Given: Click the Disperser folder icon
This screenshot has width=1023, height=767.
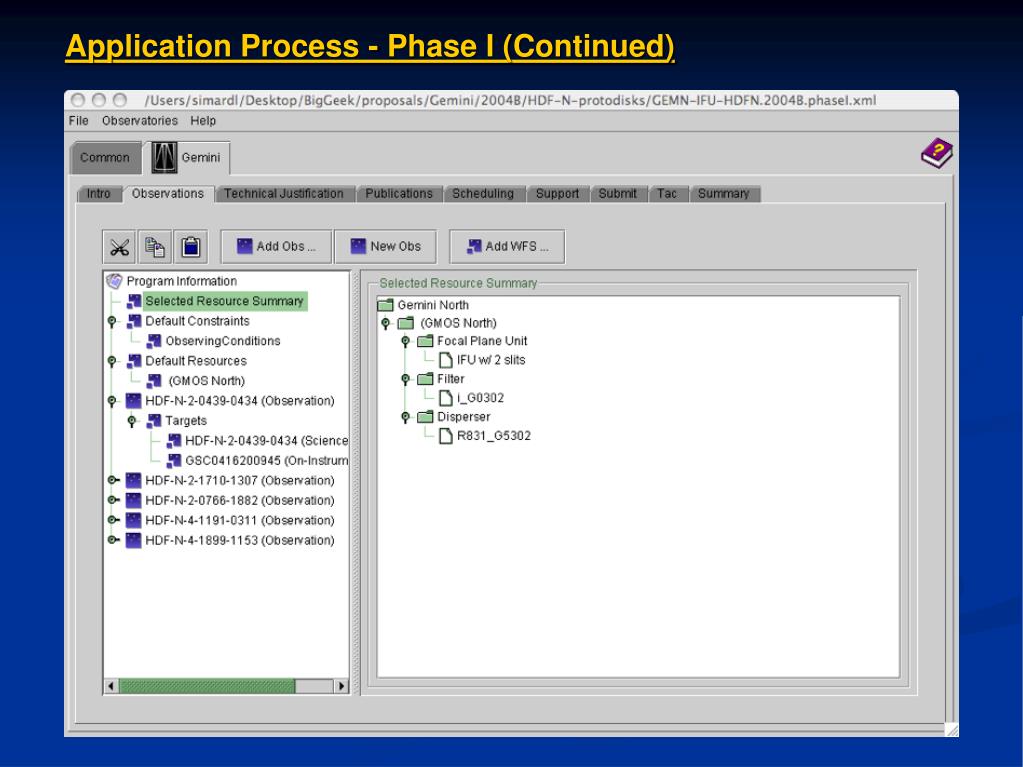Looking at the screenshot, I should pyautogui.click(x=425, y=416).
